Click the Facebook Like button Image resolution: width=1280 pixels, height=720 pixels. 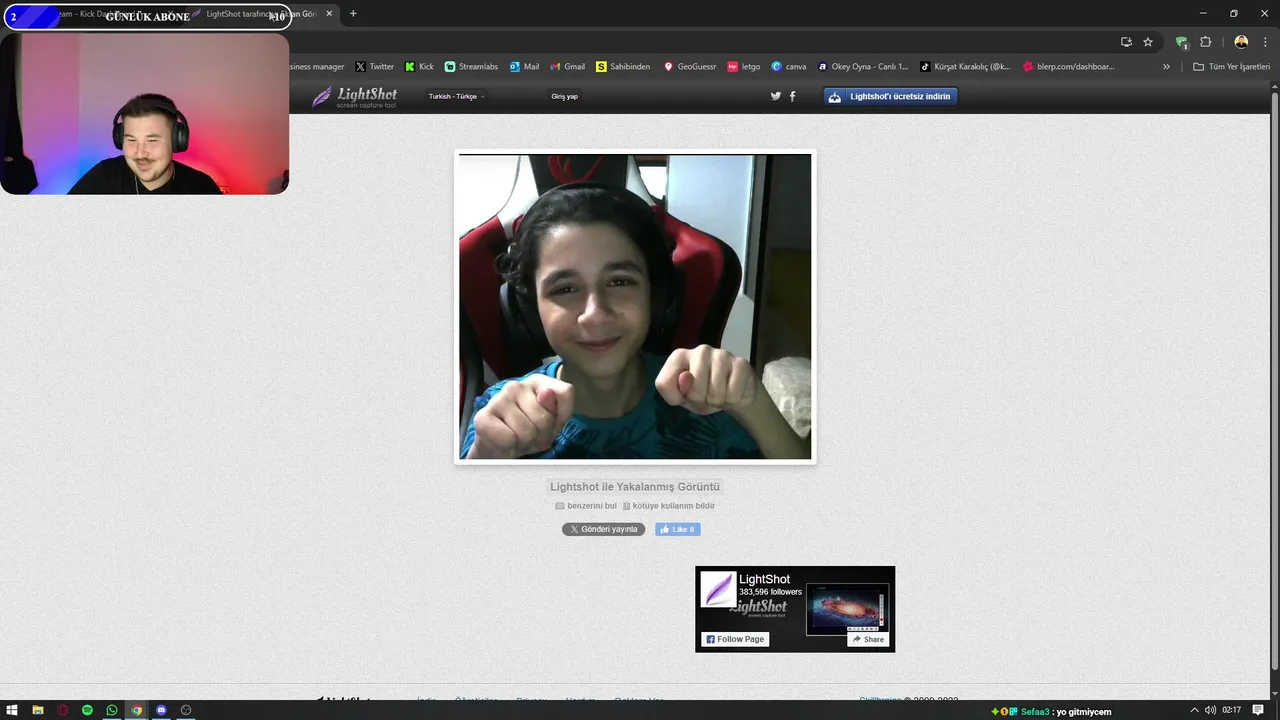(678, 529)
